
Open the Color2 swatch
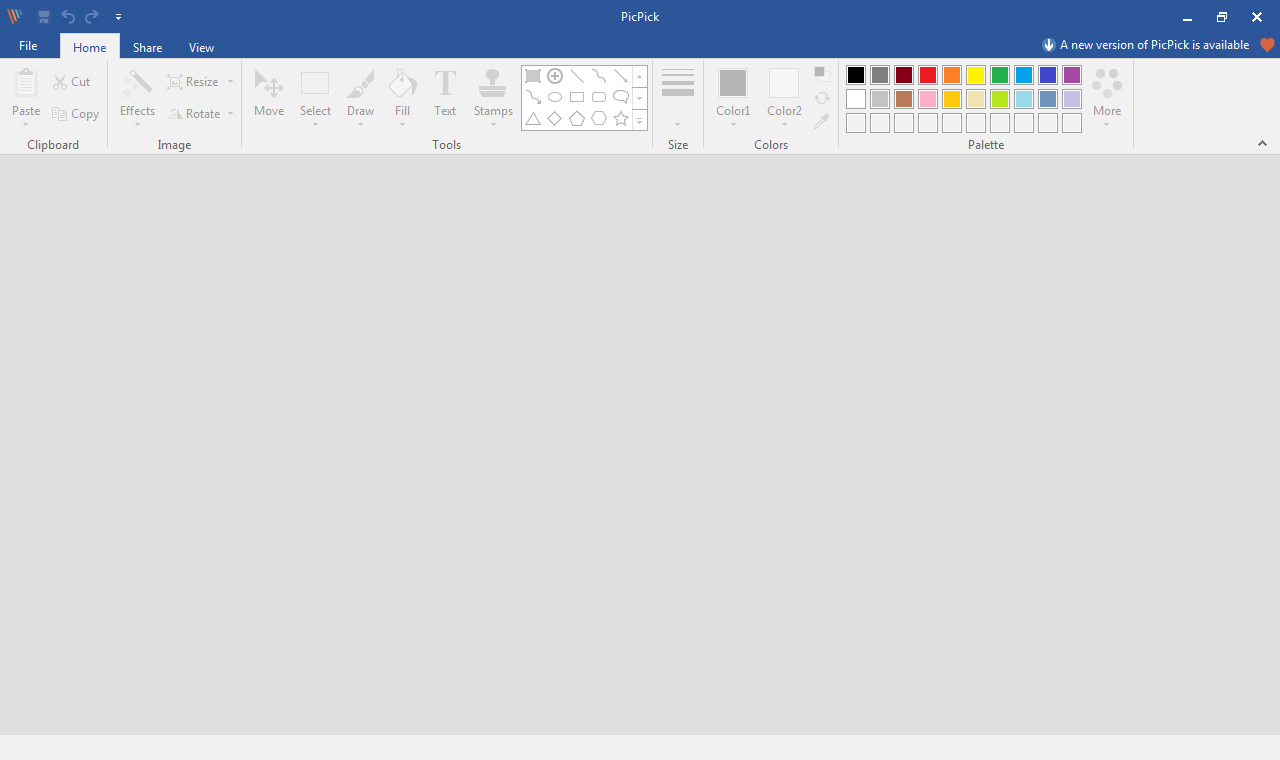(784, 96)
